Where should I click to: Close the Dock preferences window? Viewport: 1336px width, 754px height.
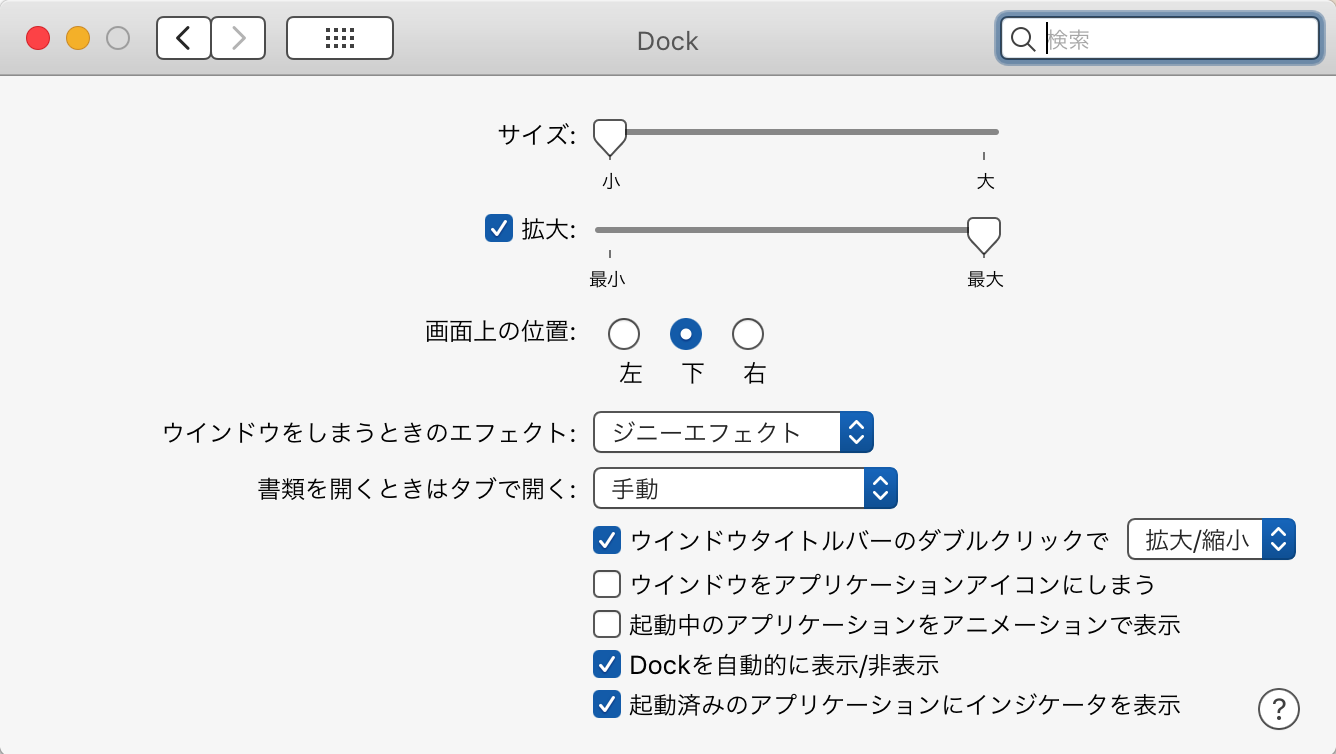(x=38, y=39)
